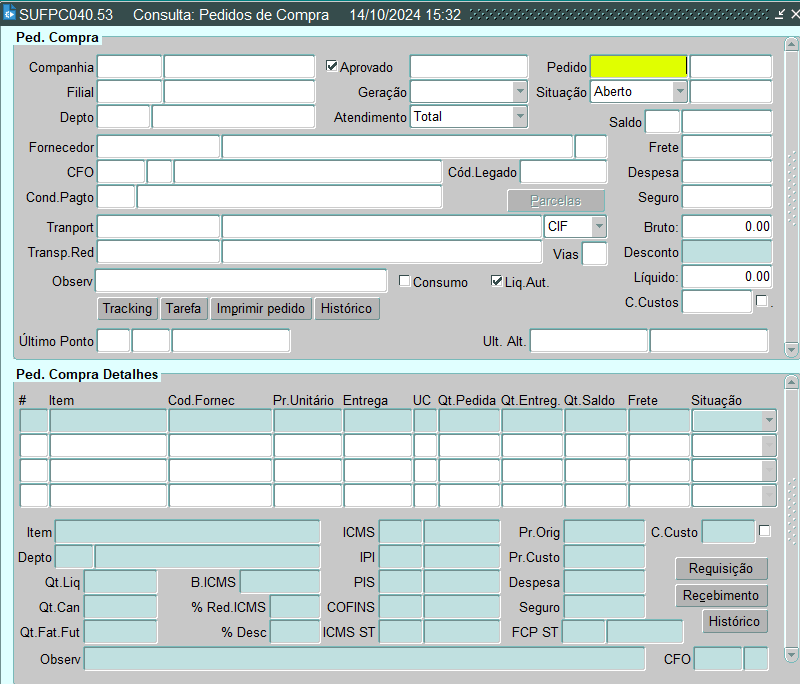Click the form icon in the title bar

[x=9, y=15]
